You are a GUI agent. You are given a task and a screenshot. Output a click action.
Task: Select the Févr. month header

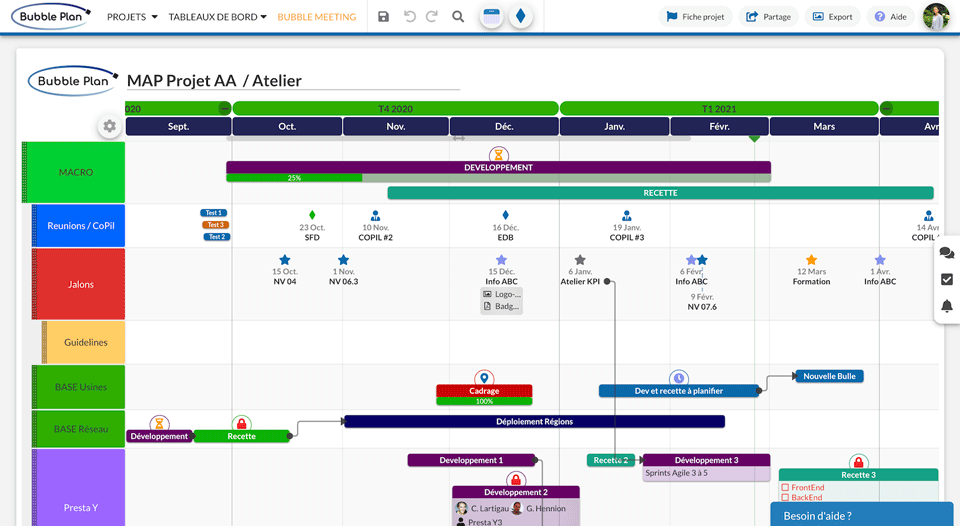(x=719, y=126)
